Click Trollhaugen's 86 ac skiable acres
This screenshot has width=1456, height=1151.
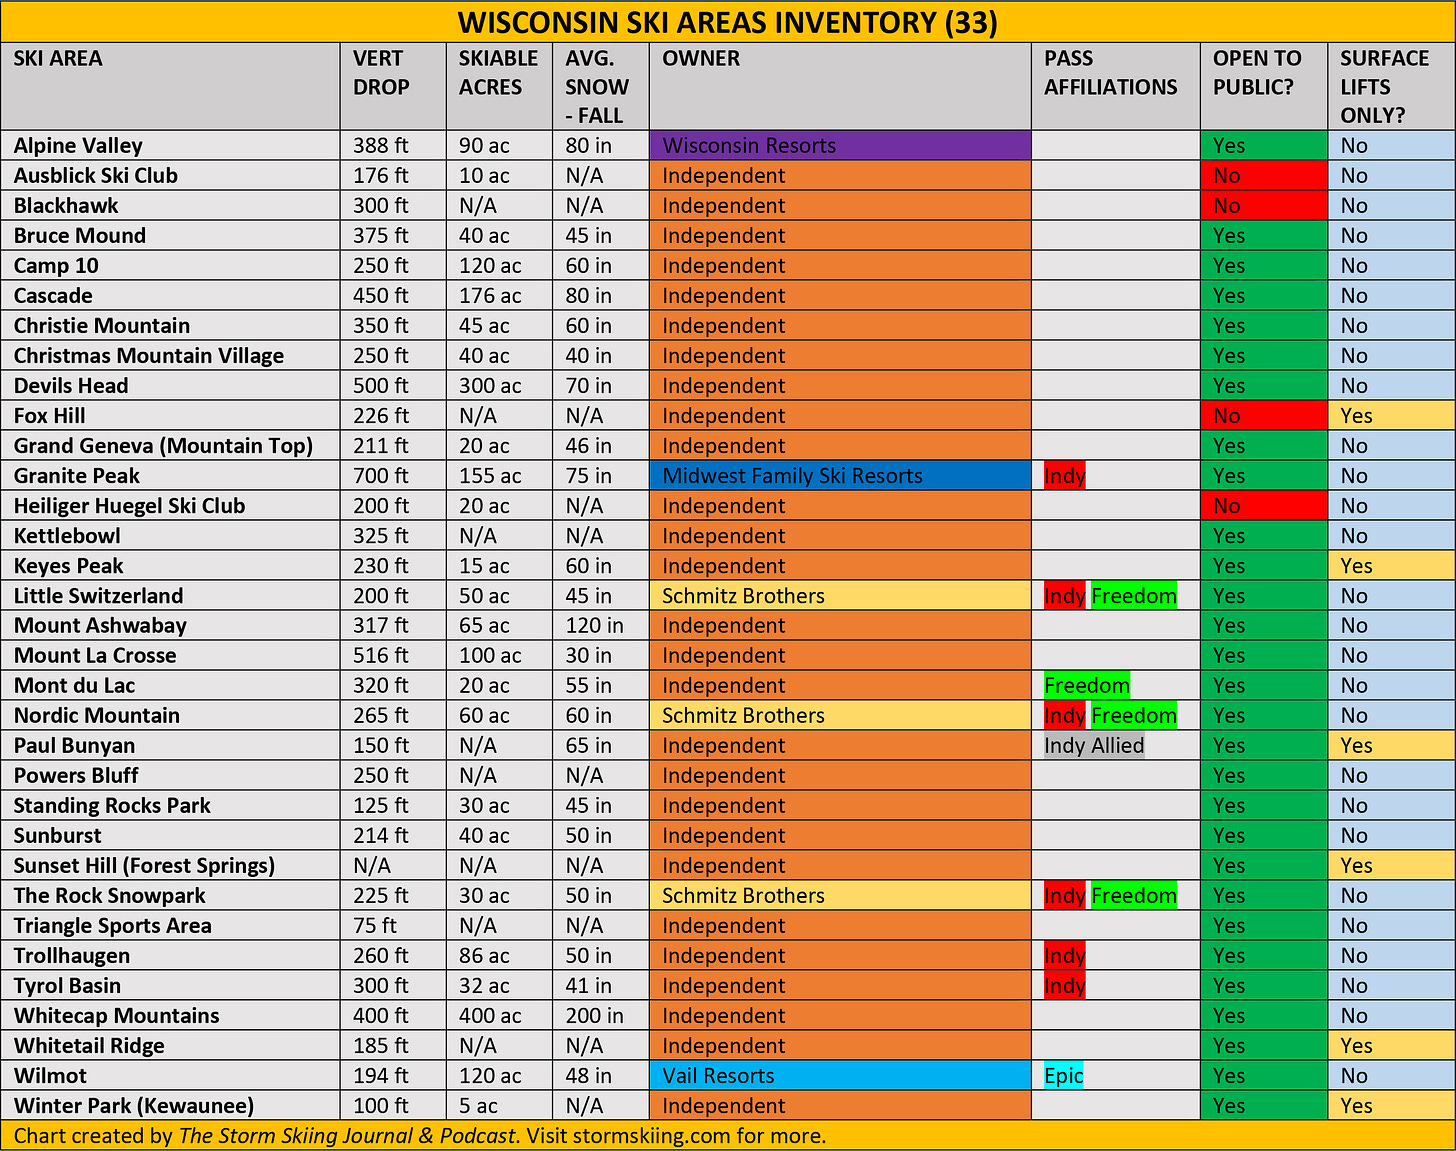point(484,955)
